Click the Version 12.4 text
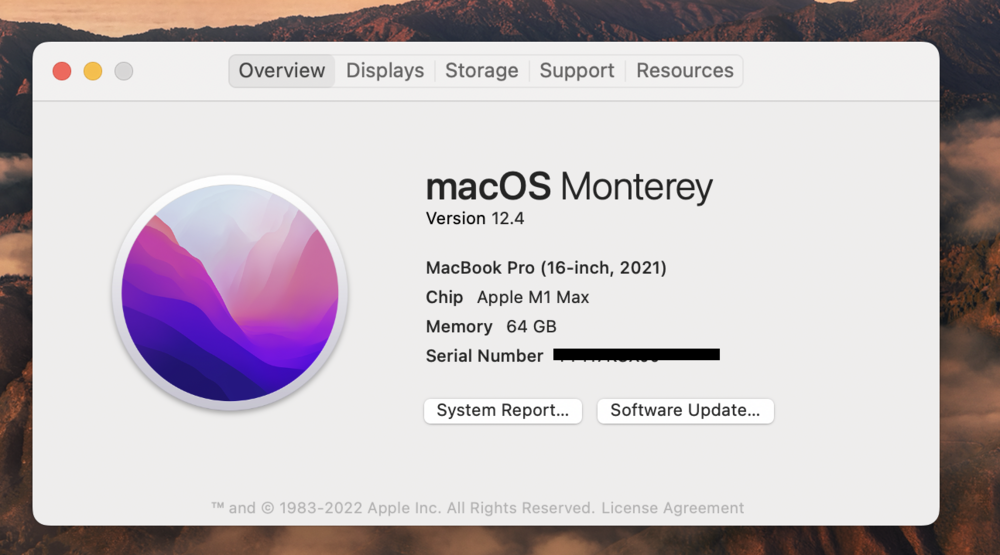 [475, 218]
